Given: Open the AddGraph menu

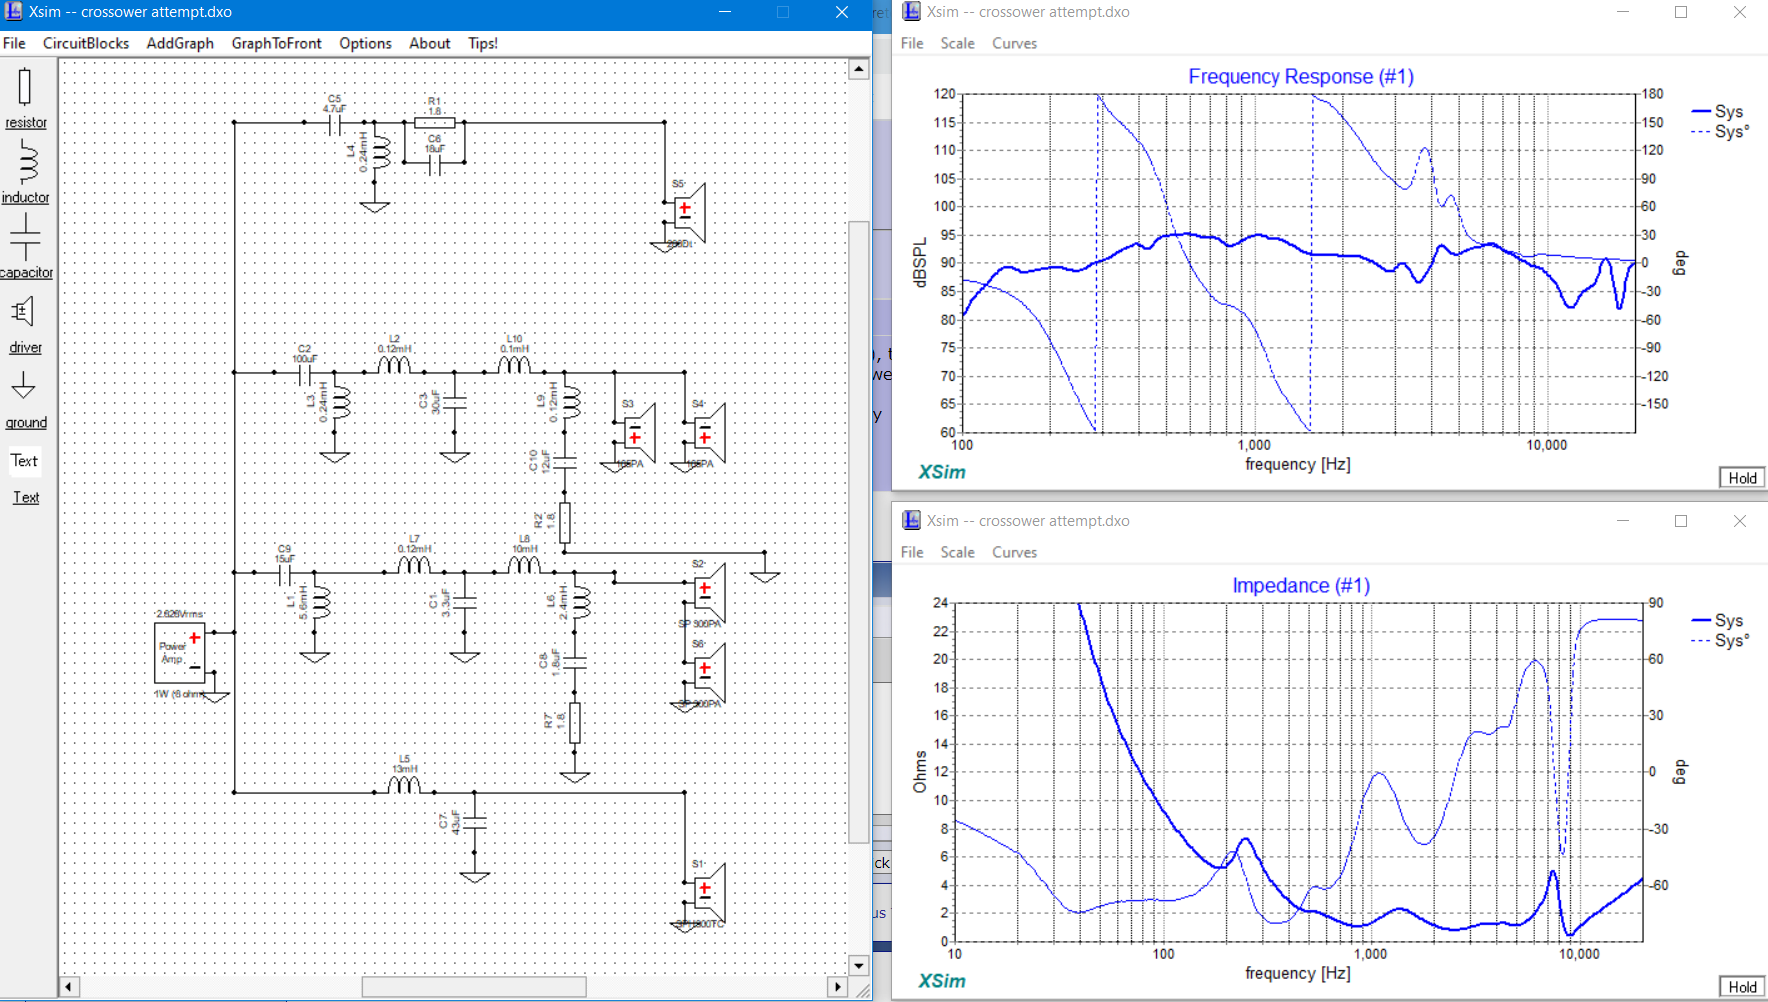Looking at the screenshot, I should (x=180, y=43).
